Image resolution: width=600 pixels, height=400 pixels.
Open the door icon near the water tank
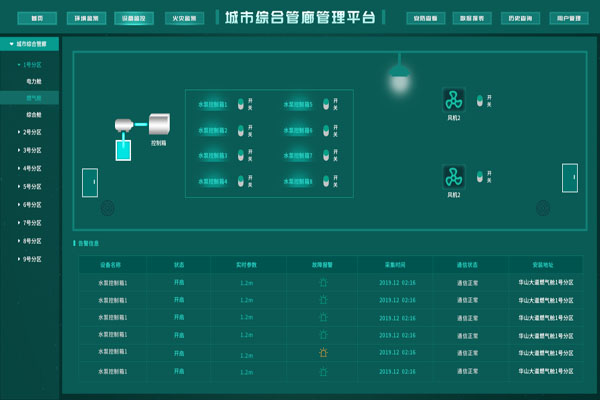89,182
